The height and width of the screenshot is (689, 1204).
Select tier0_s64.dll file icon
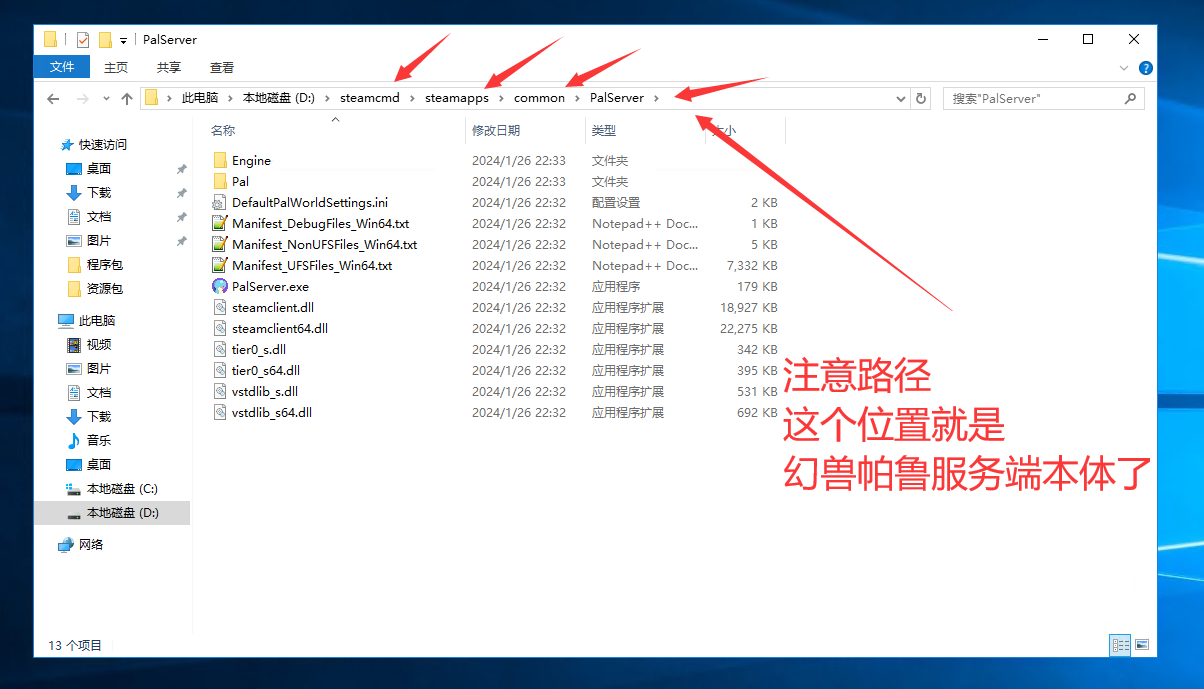coord(220,370)
